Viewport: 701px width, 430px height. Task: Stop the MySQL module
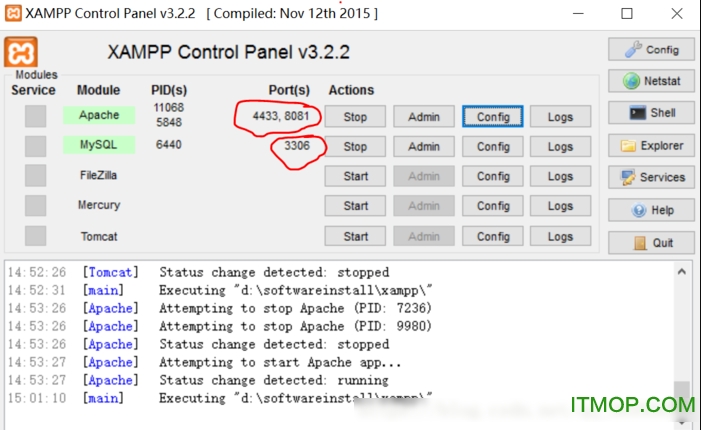pos(355,147)
